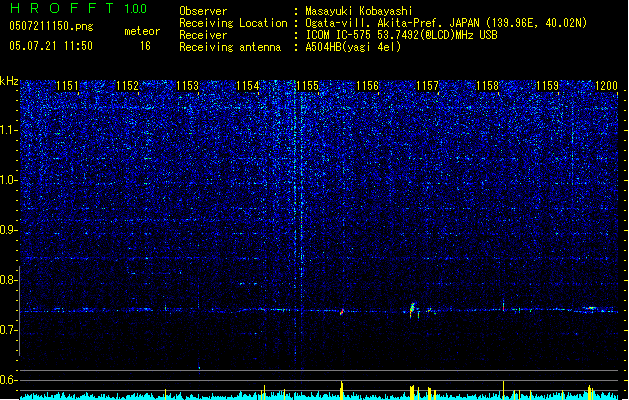629x400 pixels.
Task: Click the 1155 time tick label
Action: tap(308, 86)
